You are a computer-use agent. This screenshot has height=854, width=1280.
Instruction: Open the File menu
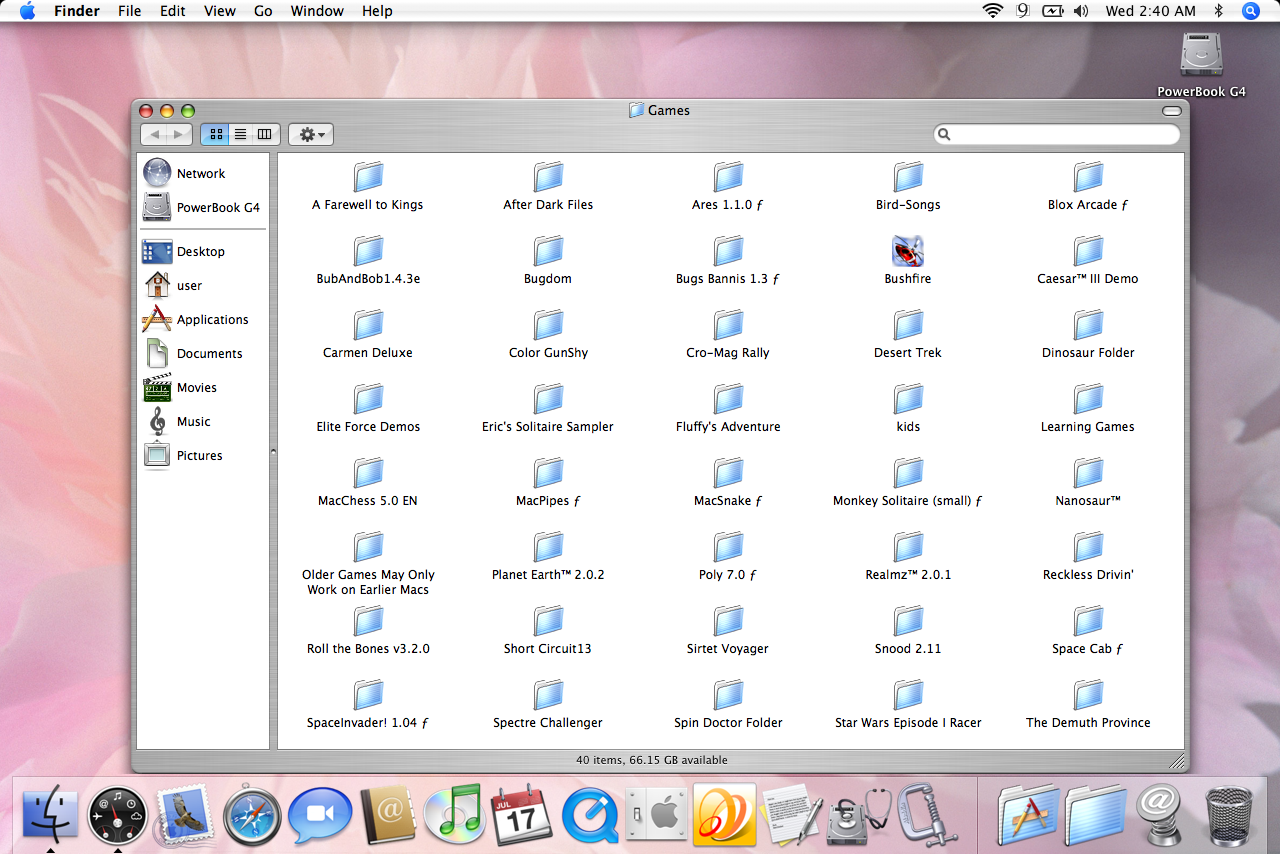(129, 11)
